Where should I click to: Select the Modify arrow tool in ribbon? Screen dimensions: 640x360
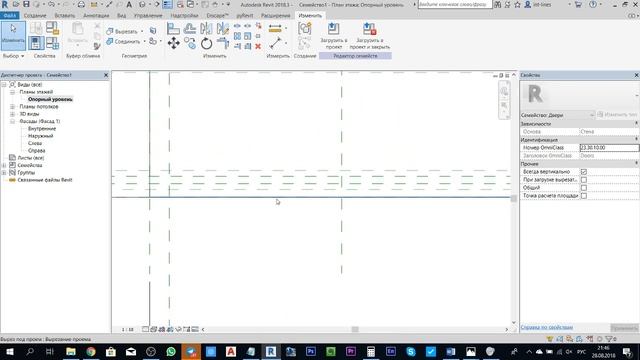pos(13,36)
